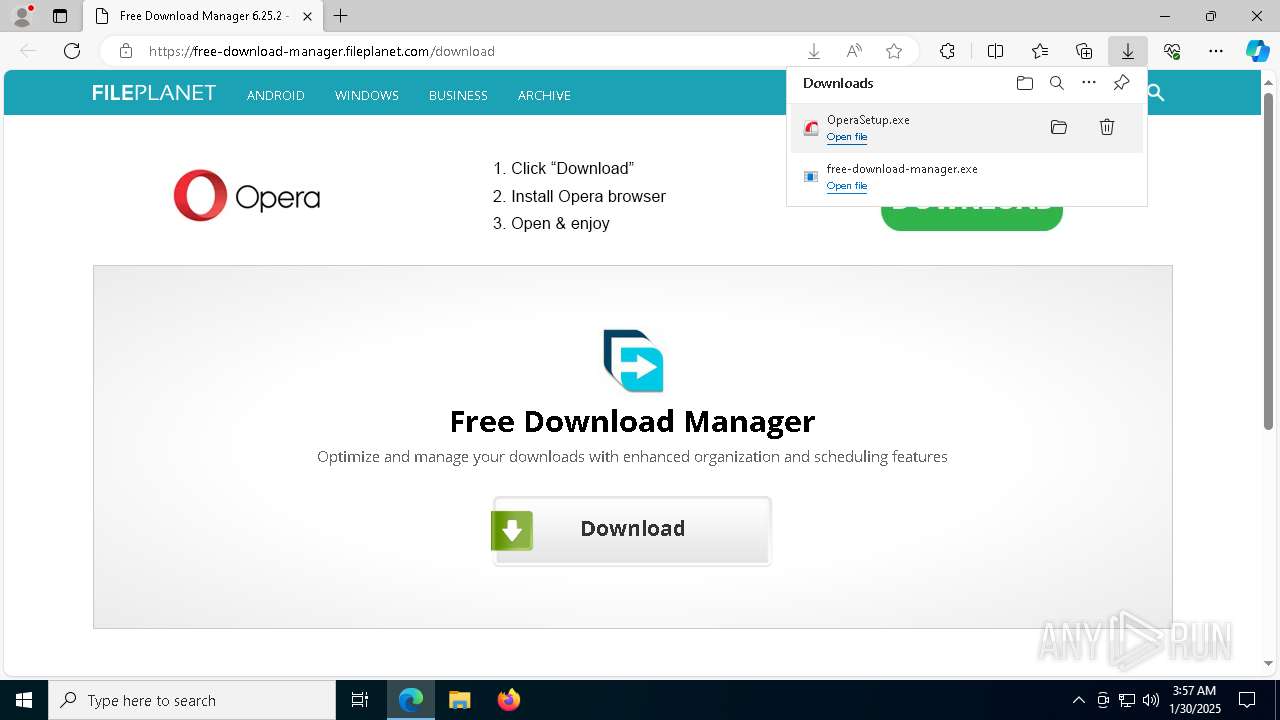Show hidden system tray icons

coord(1078,700)
